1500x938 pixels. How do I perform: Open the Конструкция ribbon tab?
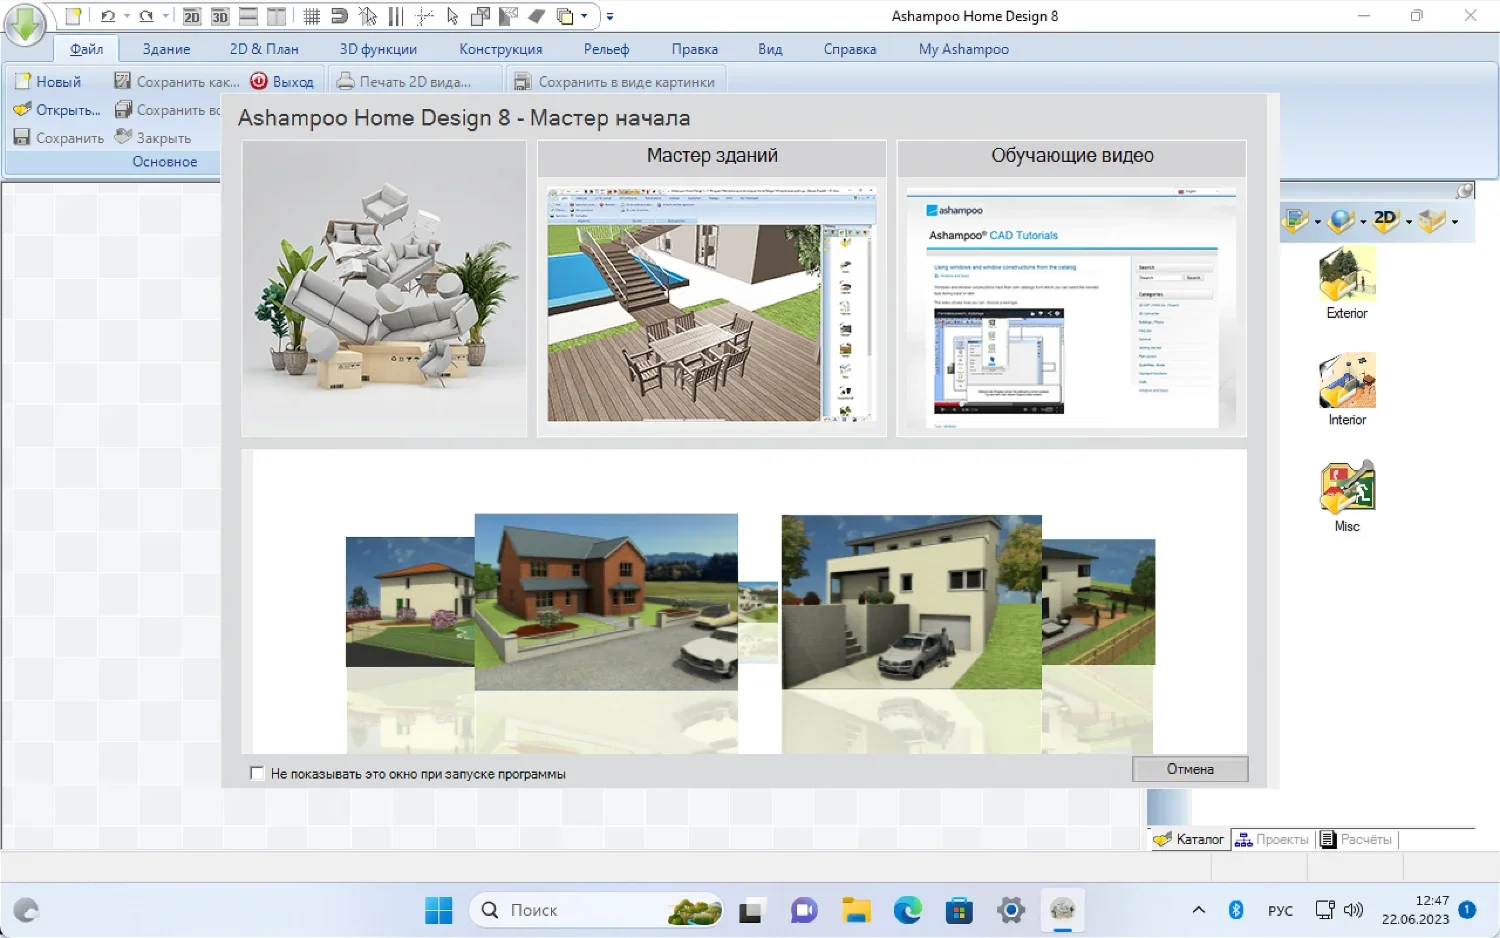500,49
